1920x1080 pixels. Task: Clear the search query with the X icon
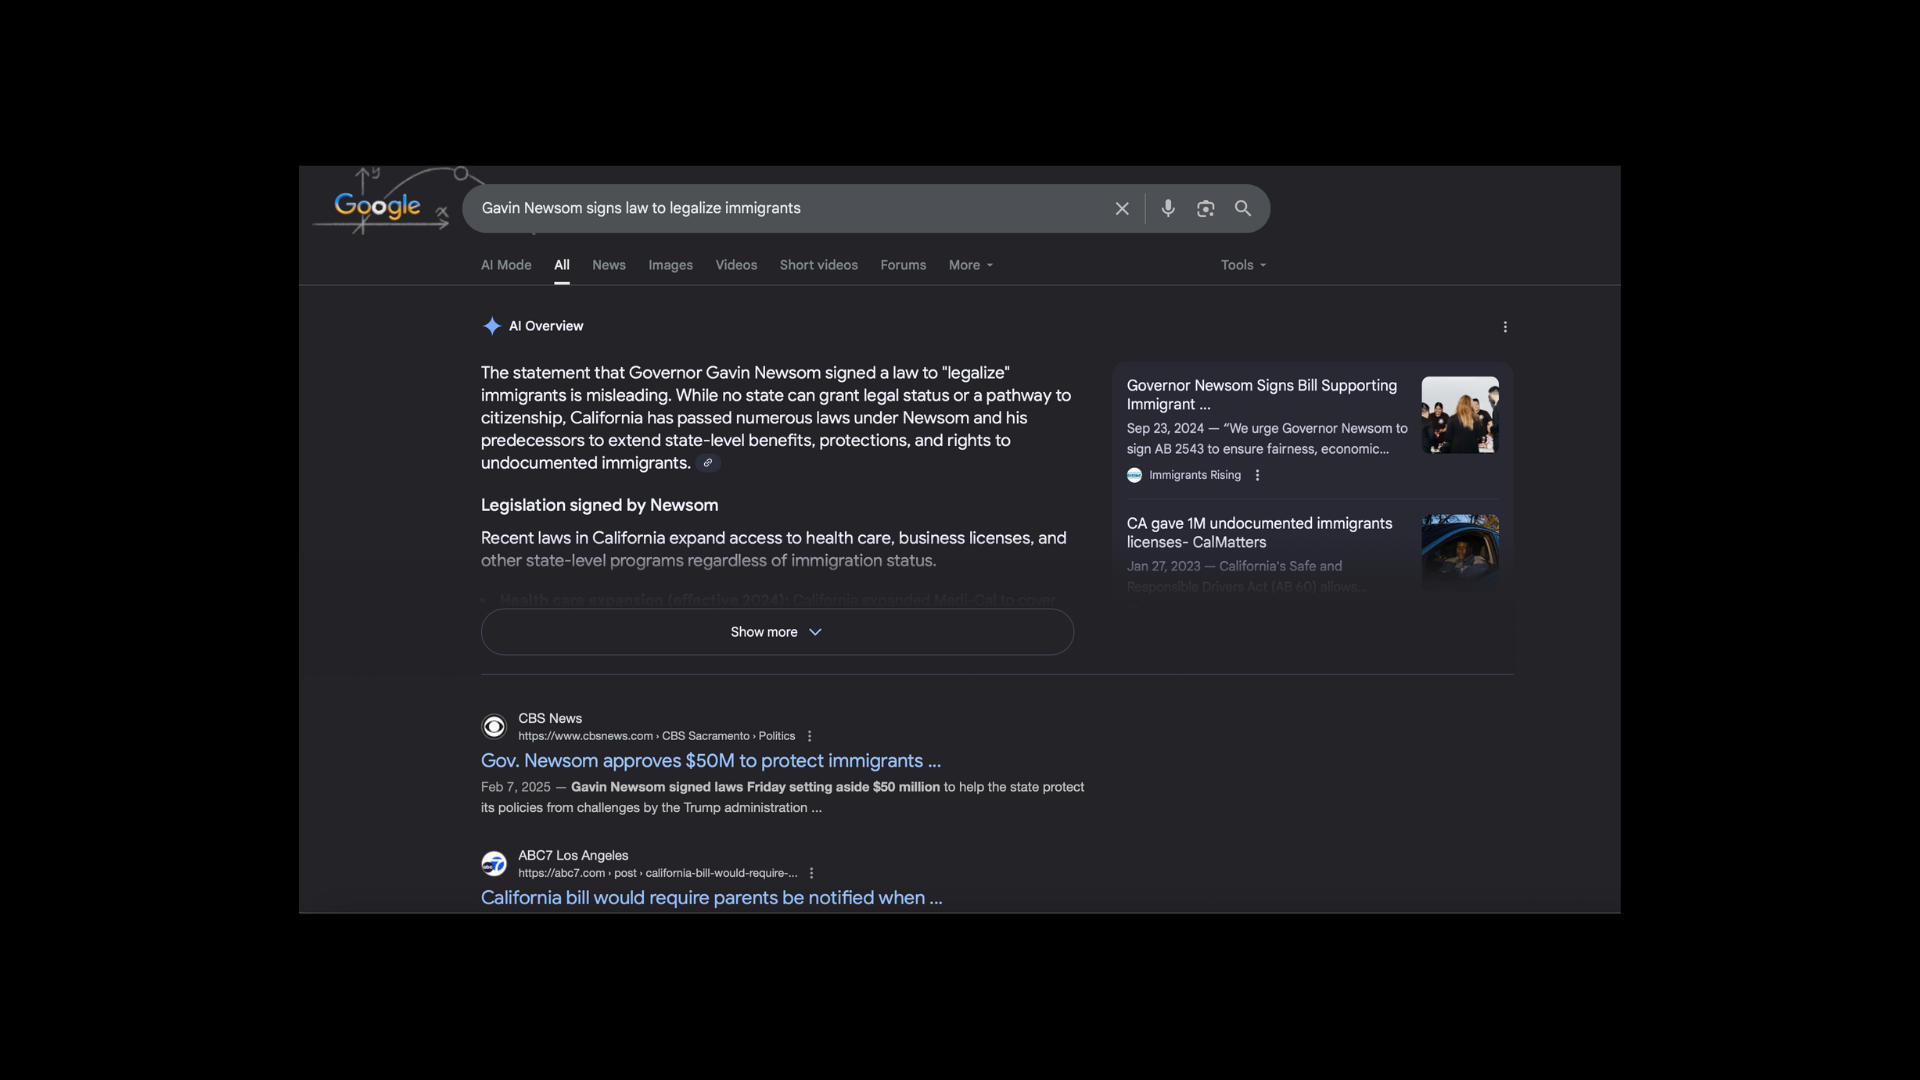1122,208
